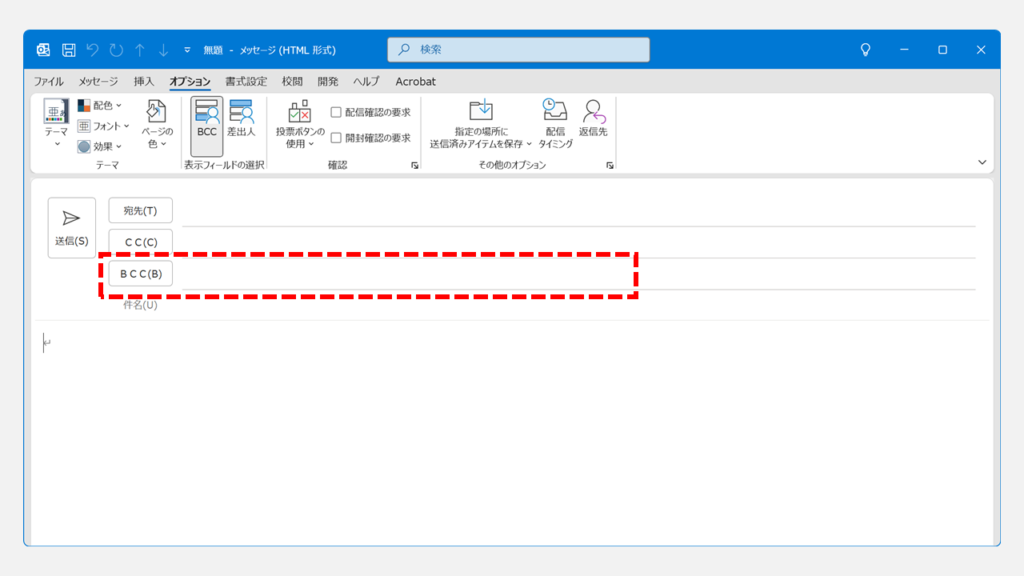Click the lightbulb tips icon
Viewport: 1024px width, 576px height.
[x=865, y=50]
